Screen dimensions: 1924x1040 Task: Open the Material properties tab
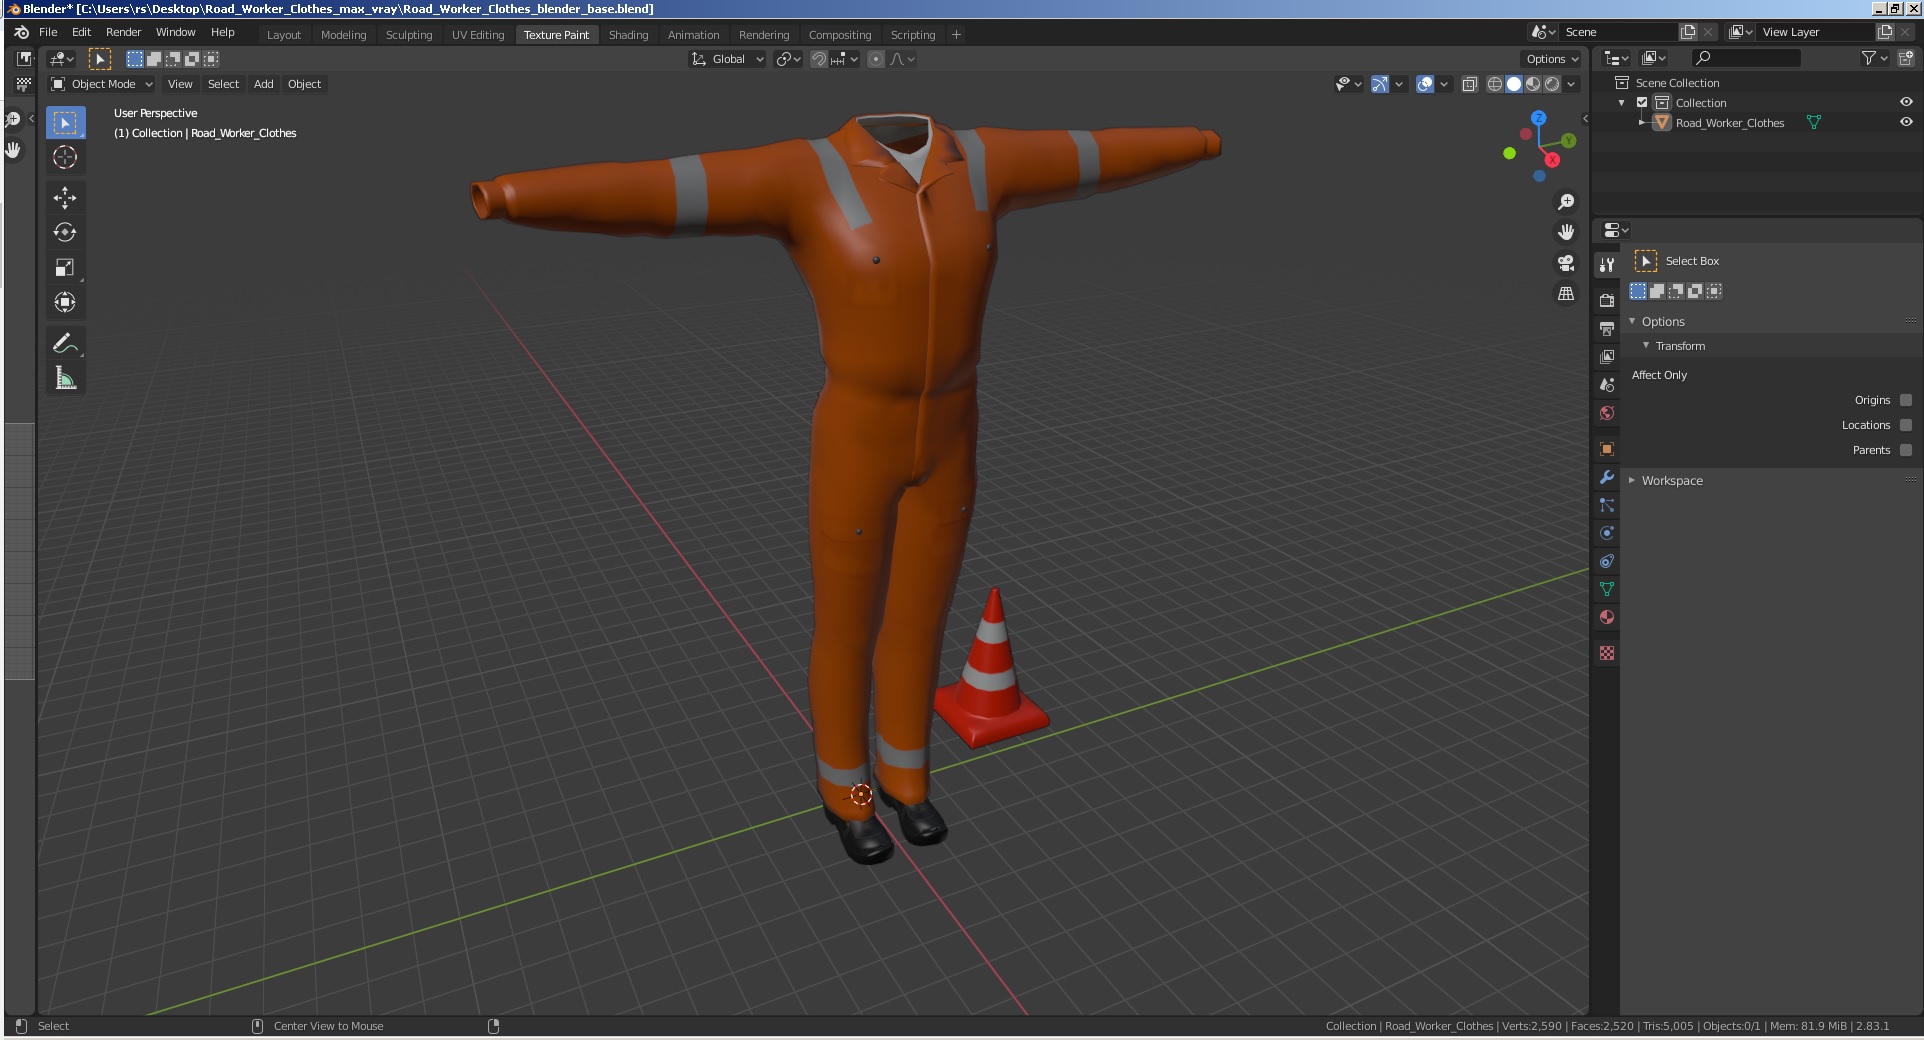tap(1607, 617)
